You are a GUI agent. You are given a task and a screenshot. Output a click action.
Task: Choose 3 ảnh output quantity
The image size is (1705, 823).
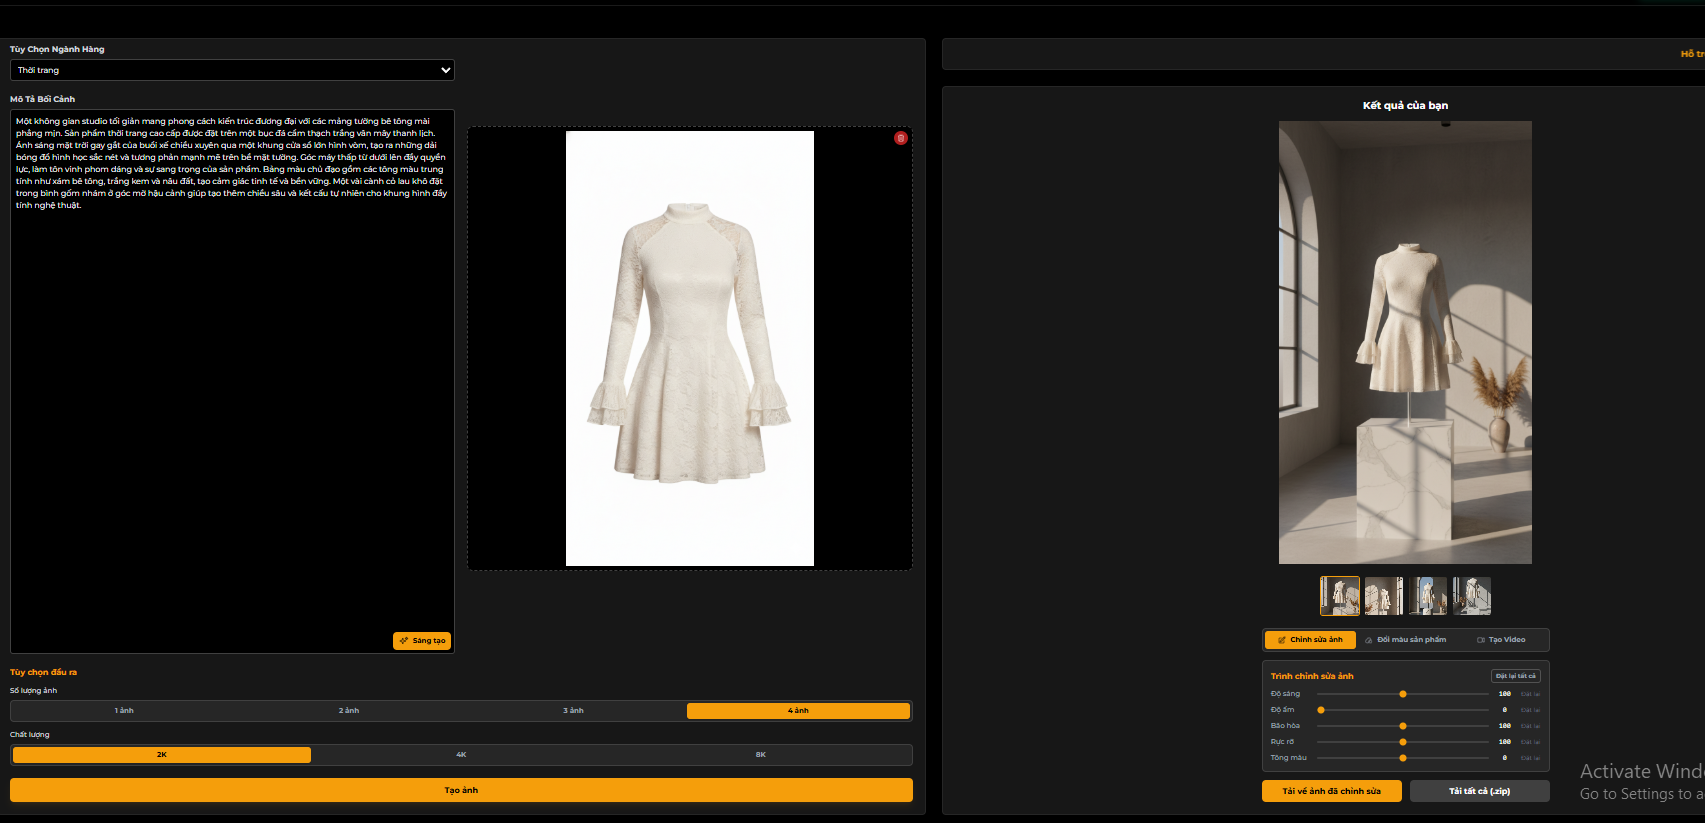[573, 711]
